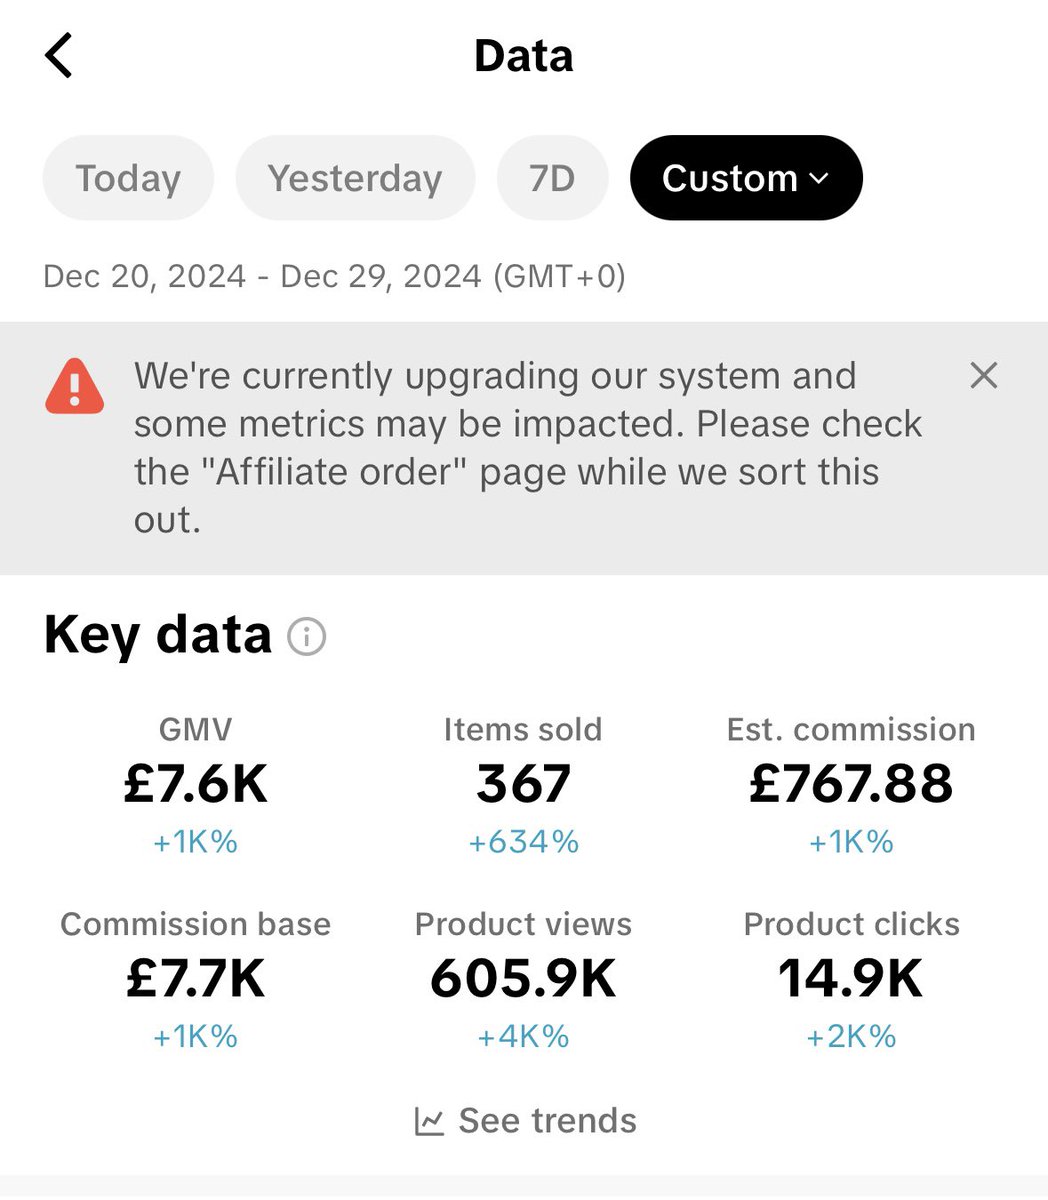Tap the Dec 20 - Dec 29 date range

pyautogui.click(x=334, y=276)
